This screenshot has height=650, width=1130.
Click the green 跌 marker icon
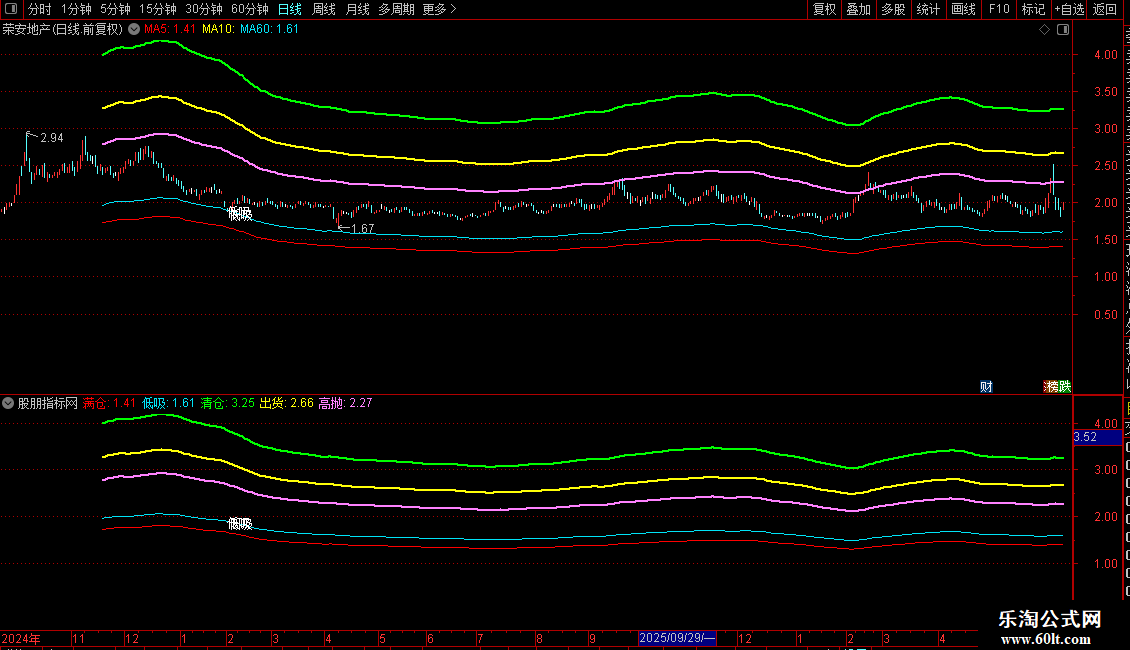click(1064, 387)
